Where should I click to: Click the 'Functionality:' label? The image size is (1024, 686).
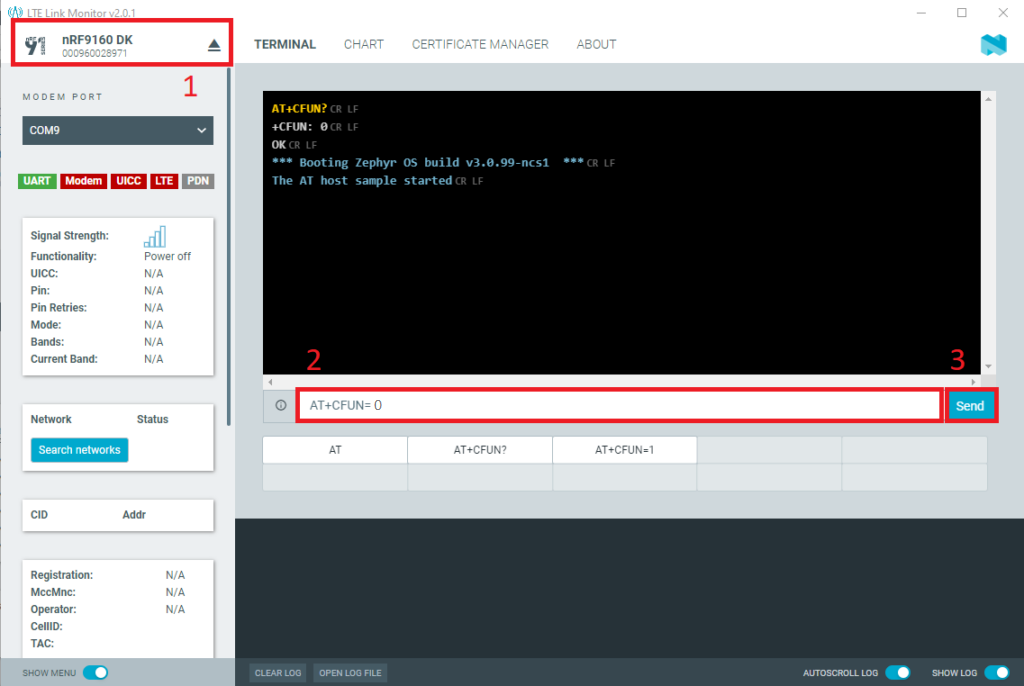click(63, 256)
